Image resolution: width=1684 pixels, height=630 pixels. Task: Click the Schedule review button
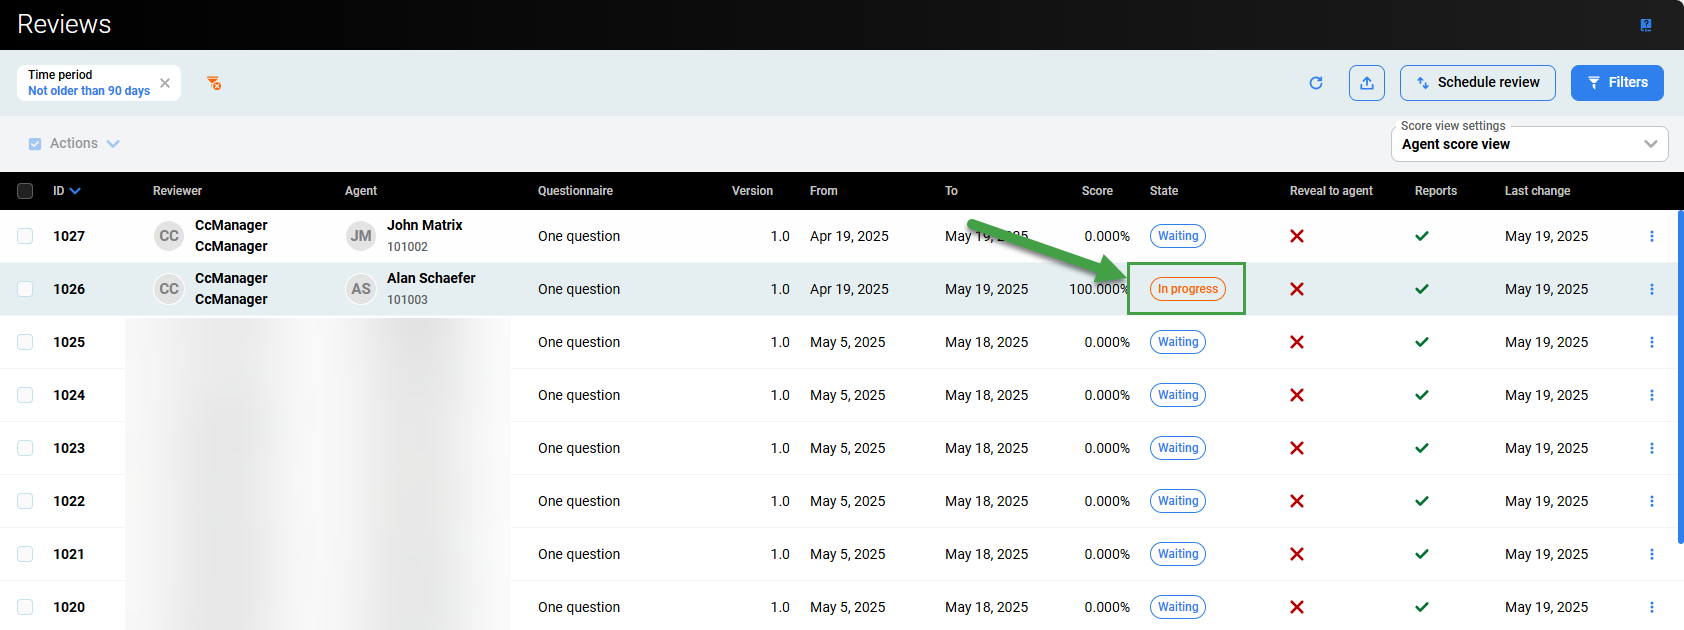click(x=1477, y=83)
